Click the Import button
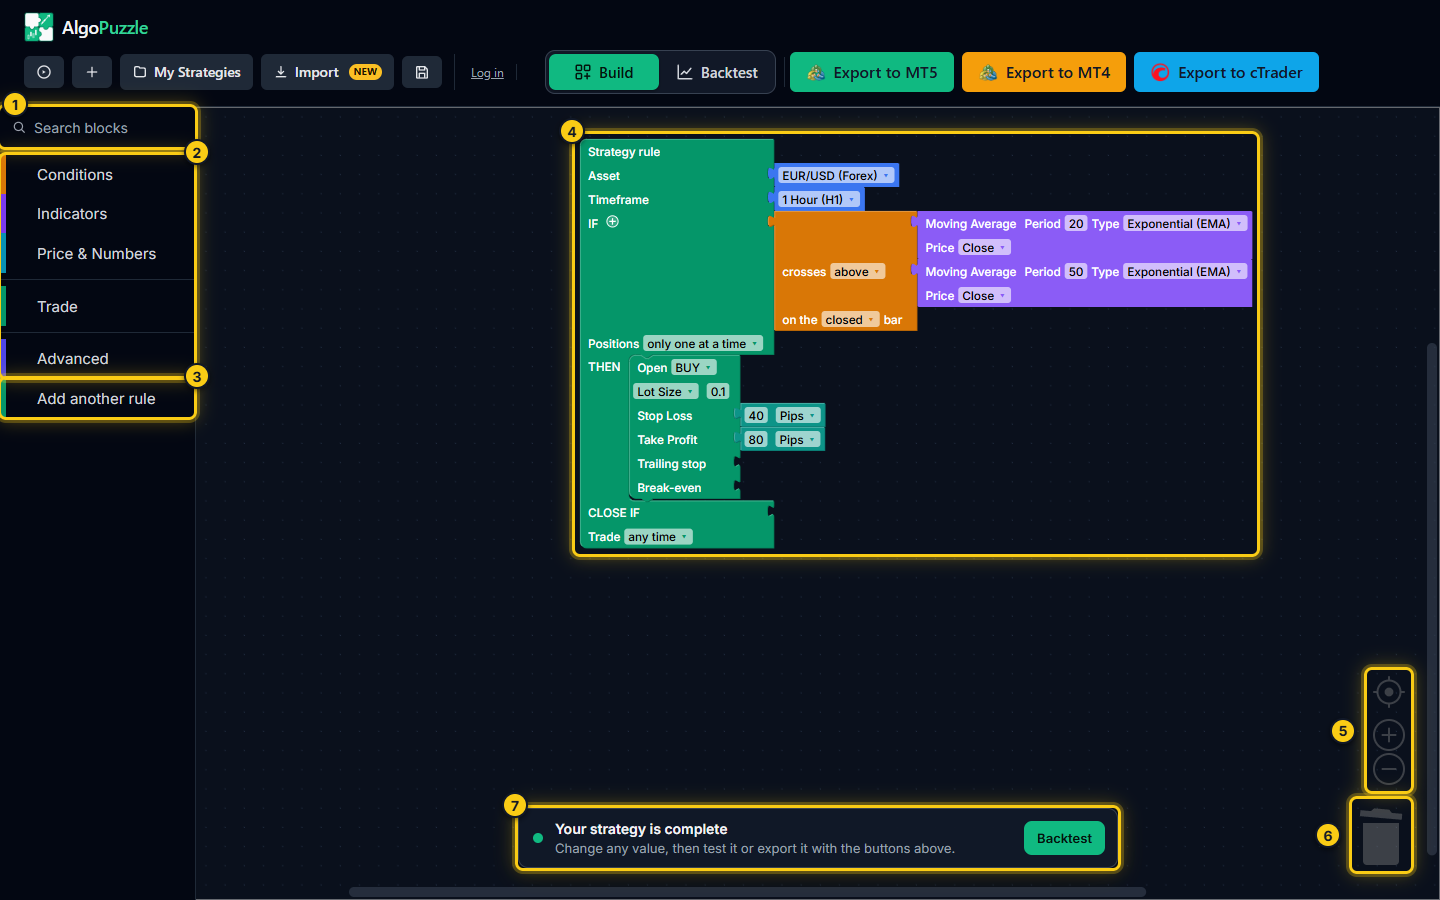The image size is (1440, 900). point(327,72)
